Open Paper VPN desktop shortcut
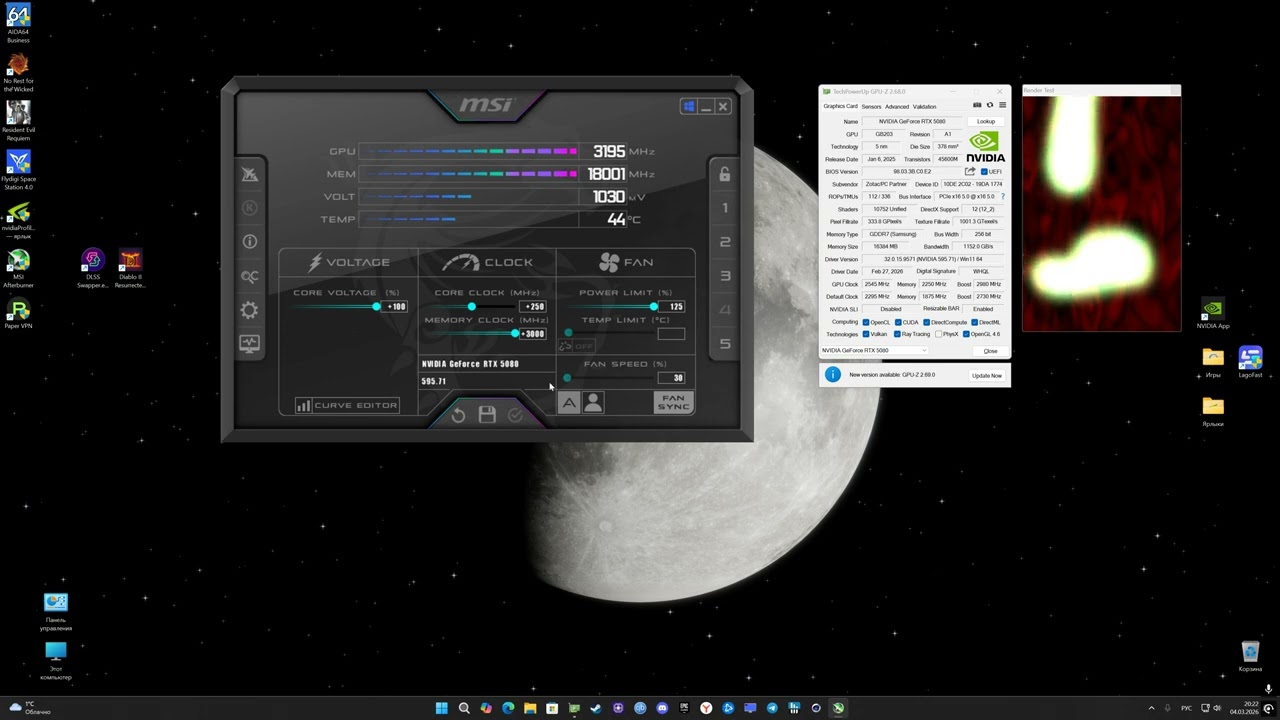 coord(18,315)
